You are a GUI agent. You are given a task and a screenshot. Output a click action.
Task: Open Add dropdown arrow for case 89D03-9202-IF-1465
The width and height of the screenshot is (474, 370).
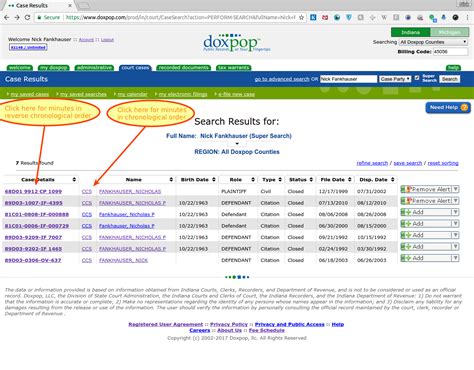click(455, 247)
